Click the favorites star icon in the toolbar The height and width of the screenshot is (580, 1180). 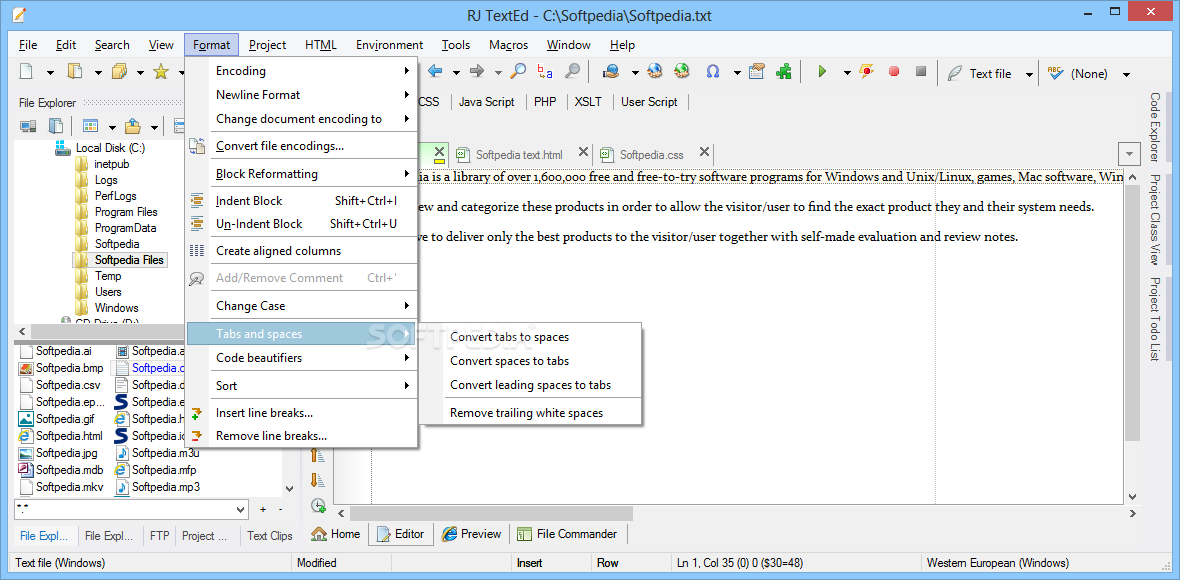(160, 72)
